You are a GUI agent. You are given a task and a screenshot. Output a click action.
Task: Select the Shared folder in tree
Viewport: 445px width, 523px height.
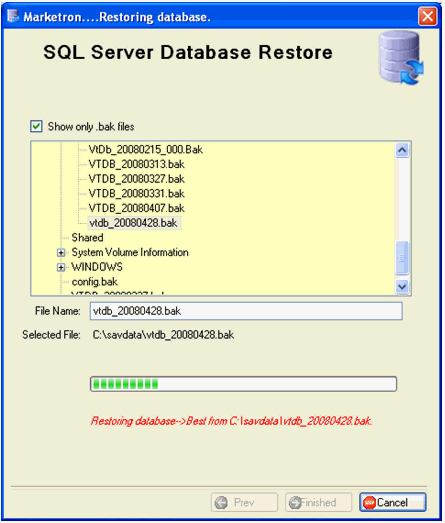point(87,237)
